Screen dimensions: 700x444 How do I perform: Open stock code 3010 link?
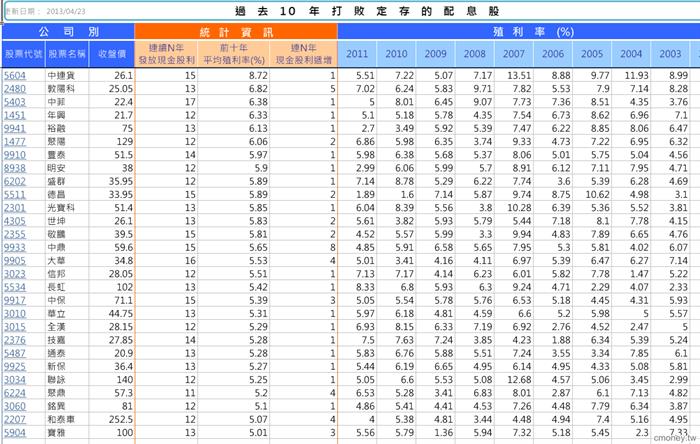tap(15, 314)
